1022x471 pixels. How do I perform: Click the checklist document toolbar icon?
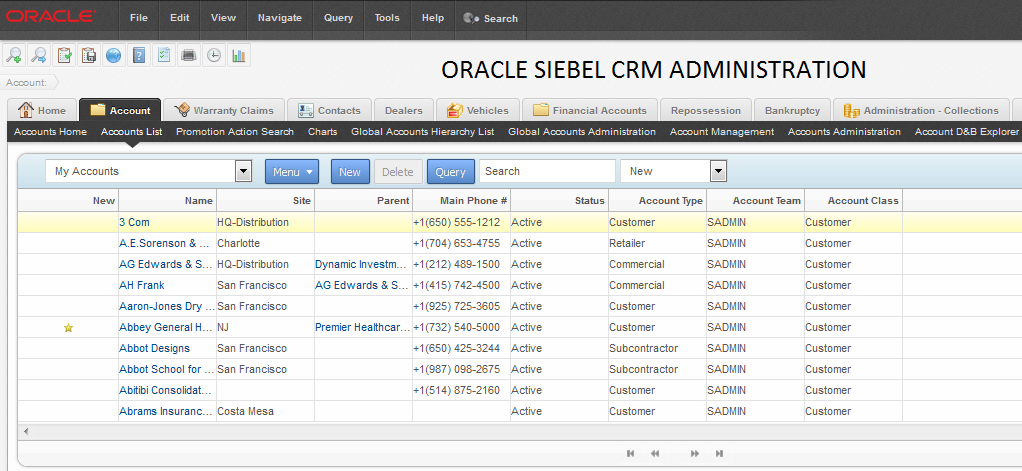click(164, 55)
